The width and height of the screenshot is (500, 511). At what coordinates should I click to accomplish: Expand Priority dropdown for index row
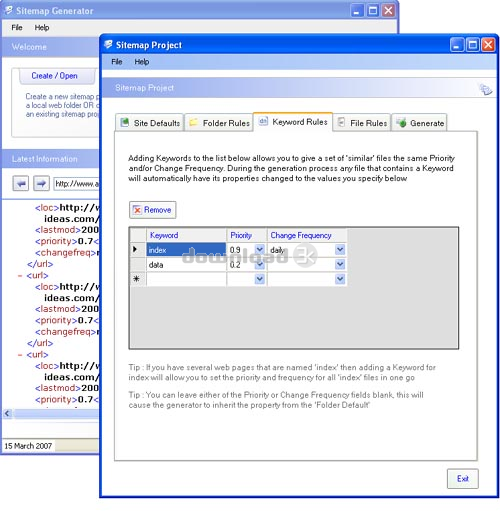(x=260, y=249)
